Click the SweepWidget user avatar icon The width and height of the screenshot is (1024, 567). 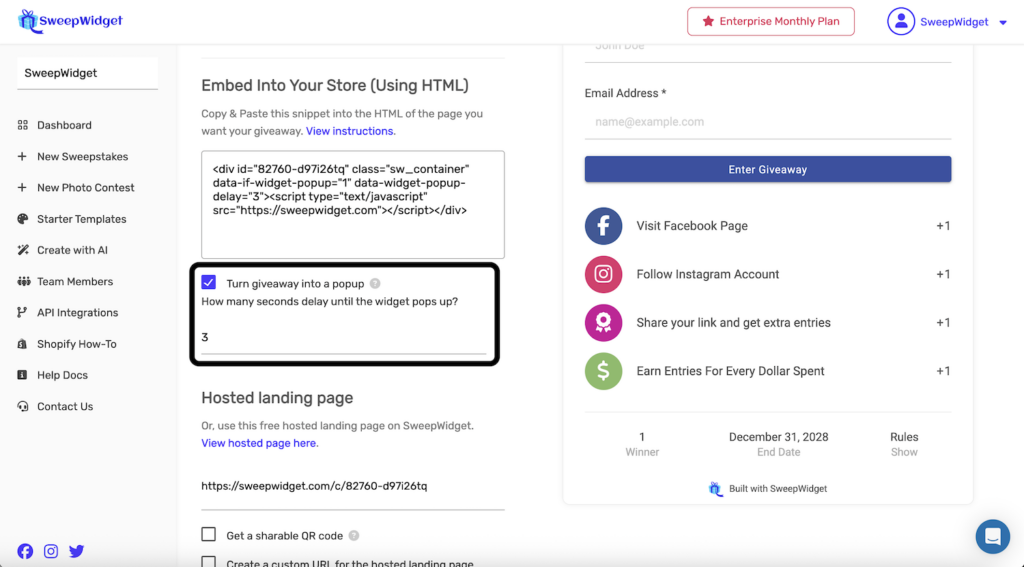point(901,22)
